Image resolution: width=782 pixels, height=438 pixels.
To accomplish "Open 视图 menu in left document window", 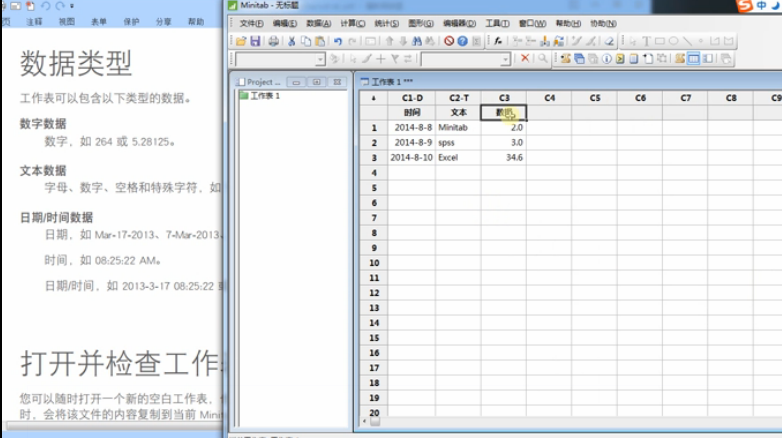I will pyautogui.click(x=66, y=22).
